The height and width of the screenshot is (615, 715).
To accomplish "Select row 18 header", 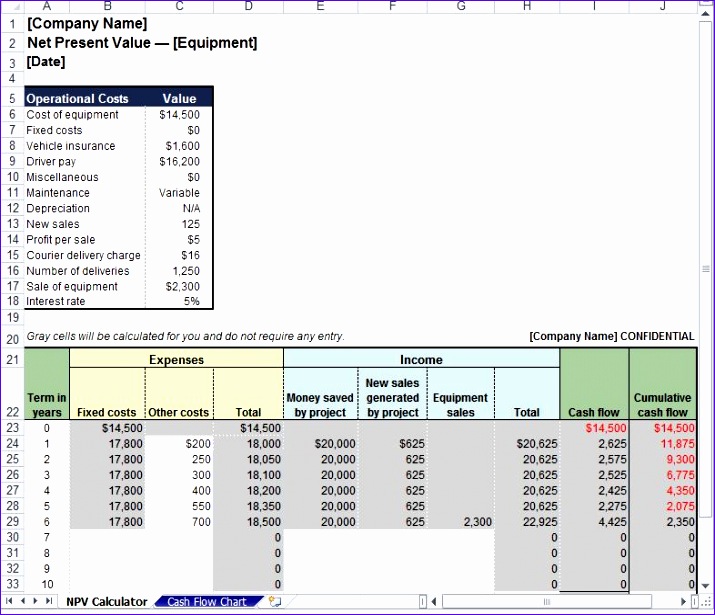I will point(12,301).
